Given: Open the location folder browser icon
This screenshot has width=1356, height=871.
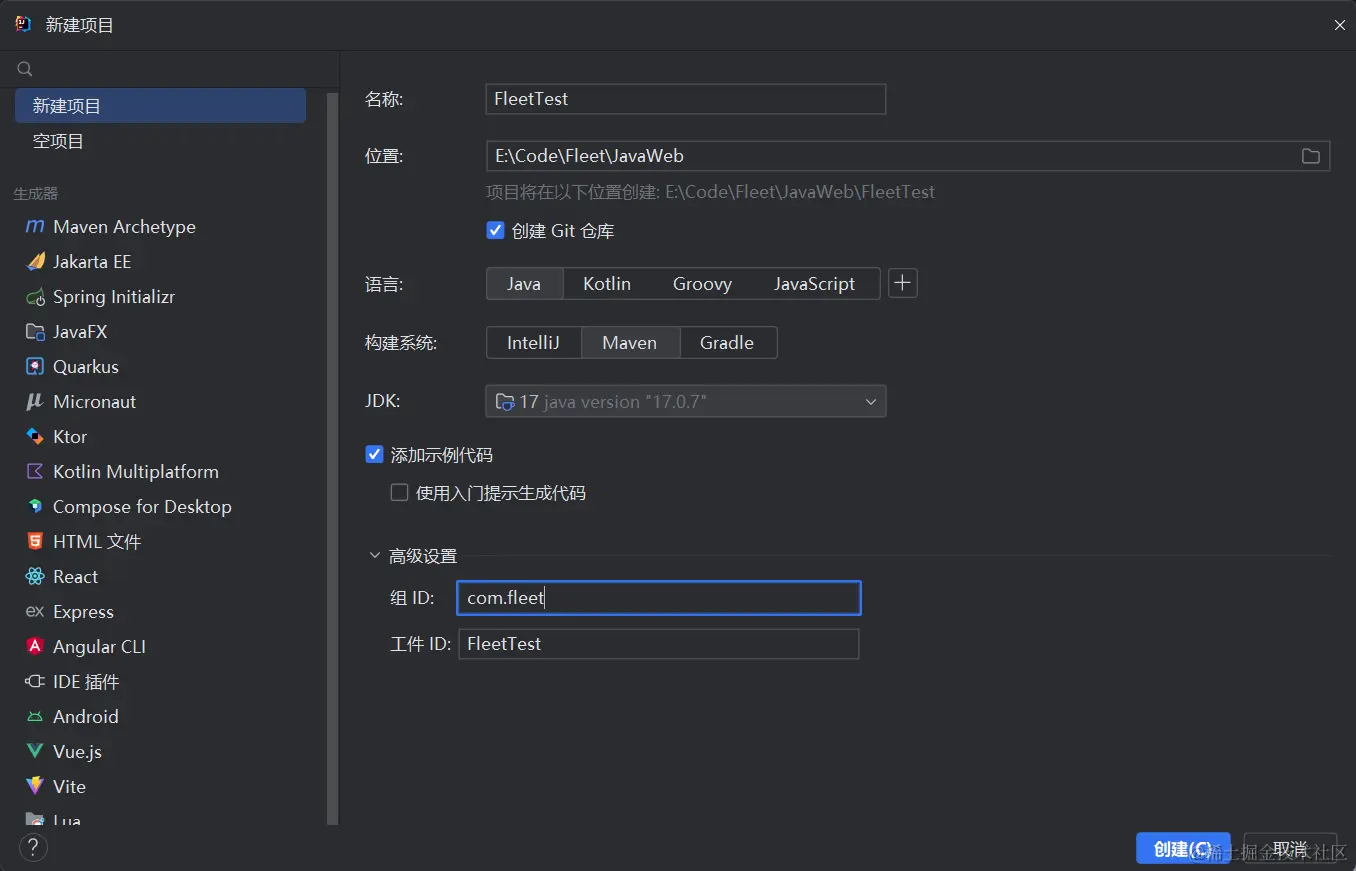Looking at the screenshot, I should [x=1310, y=156].
